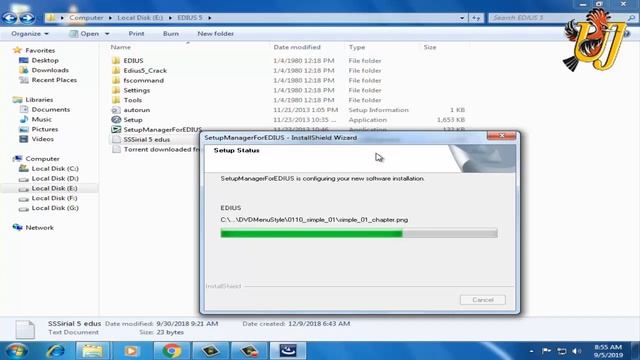640x360 pixels.
Task: Select the Setup application icon
Action: 116,120
